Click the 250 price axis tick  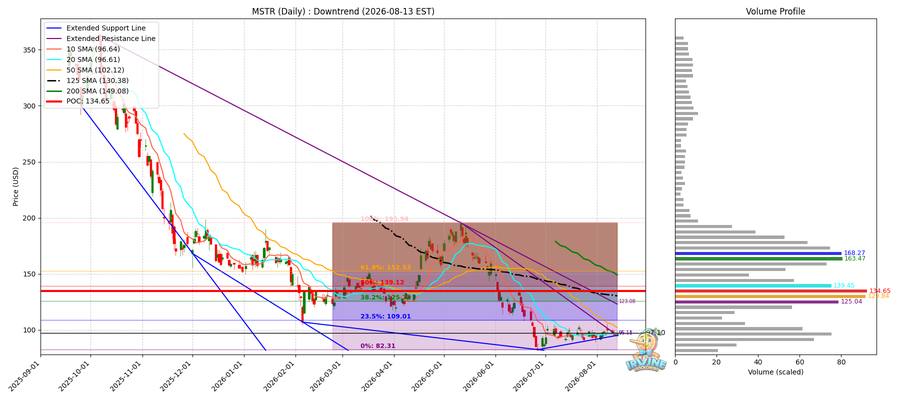pyautogui.click(x=30, y=162)
